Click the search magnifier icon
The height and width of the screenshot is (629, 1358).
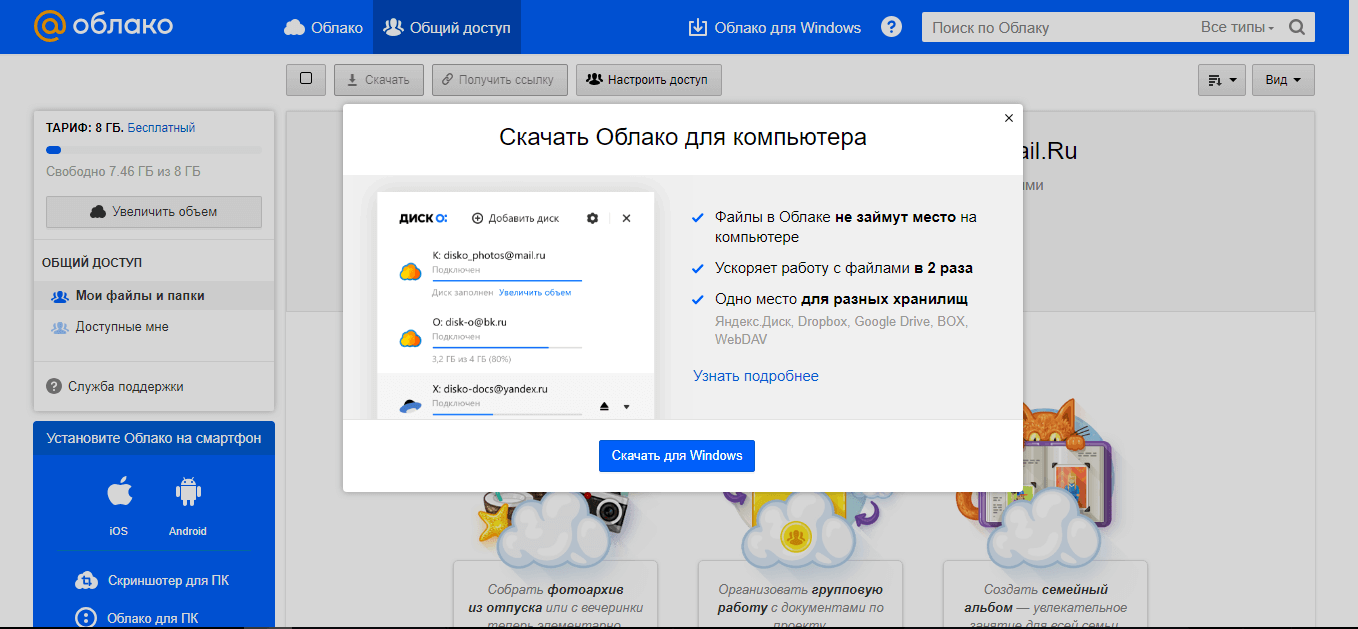point(1297,28)
